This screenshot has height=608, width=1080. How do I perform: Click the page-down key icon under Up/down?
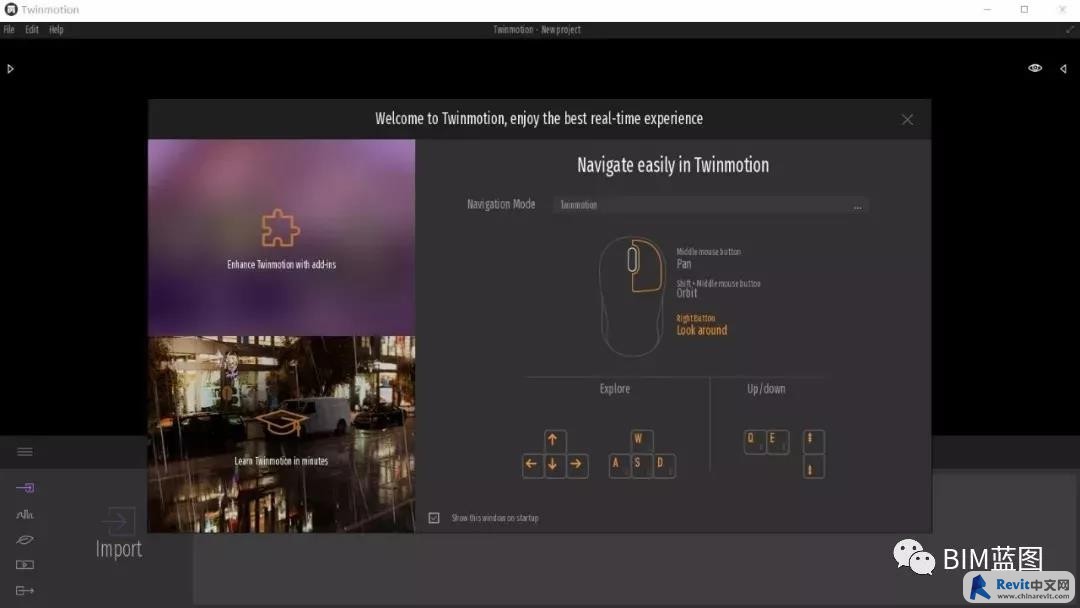813,467
